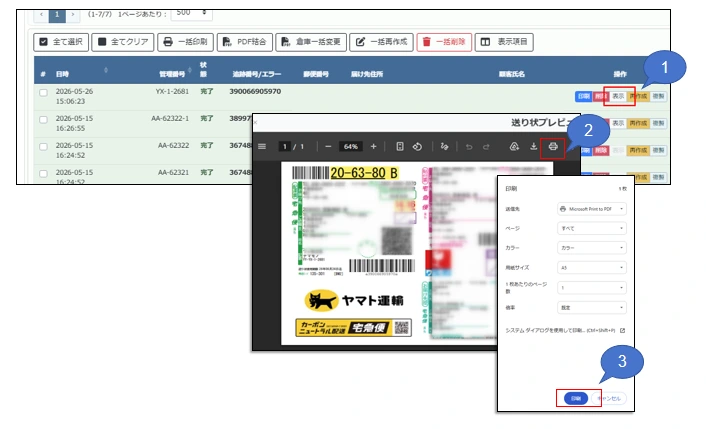
Task: Click the 表示 button in row YX-1-2681
Action: click(618, 96)
